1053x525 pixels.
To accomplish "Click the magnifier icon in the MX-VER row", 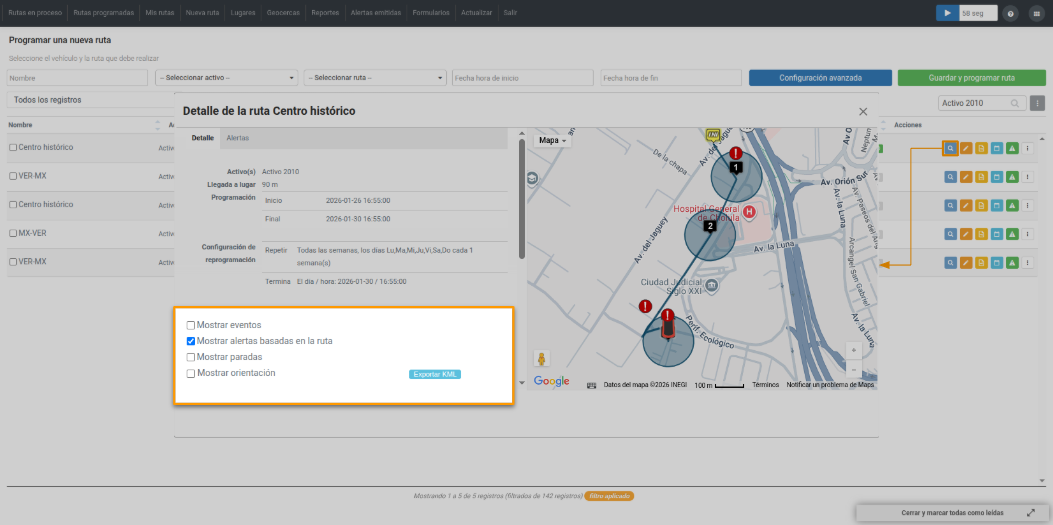I will coord(950,234).
